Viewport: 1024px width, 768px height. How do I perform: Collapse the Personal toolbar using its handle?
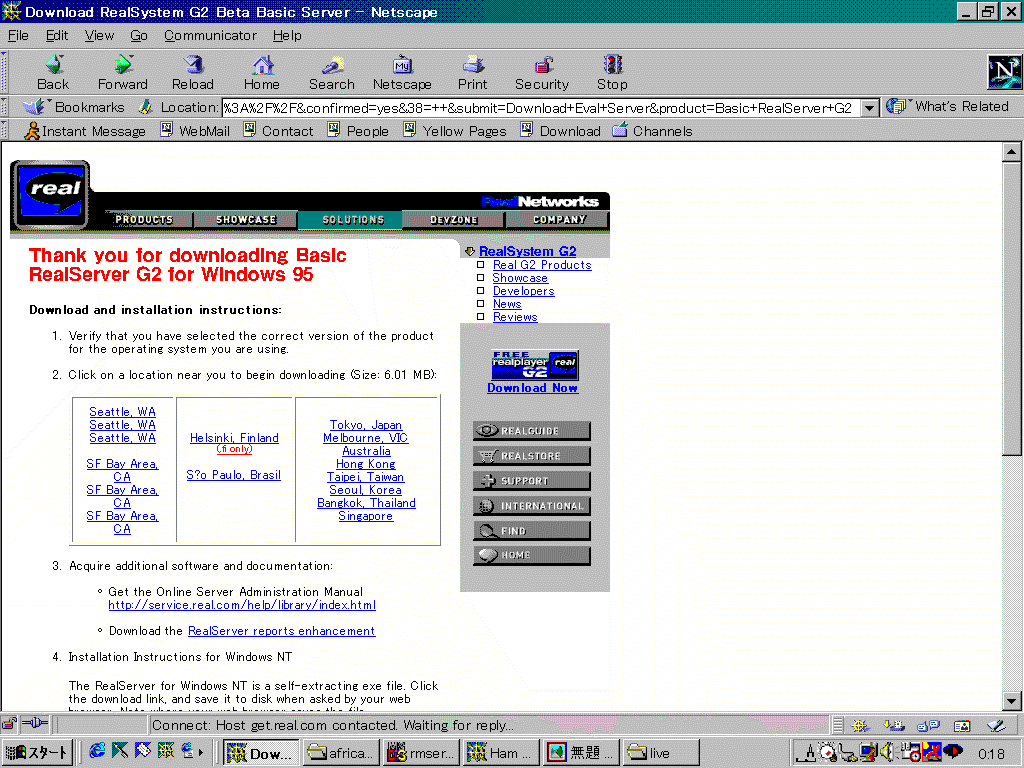4,131
